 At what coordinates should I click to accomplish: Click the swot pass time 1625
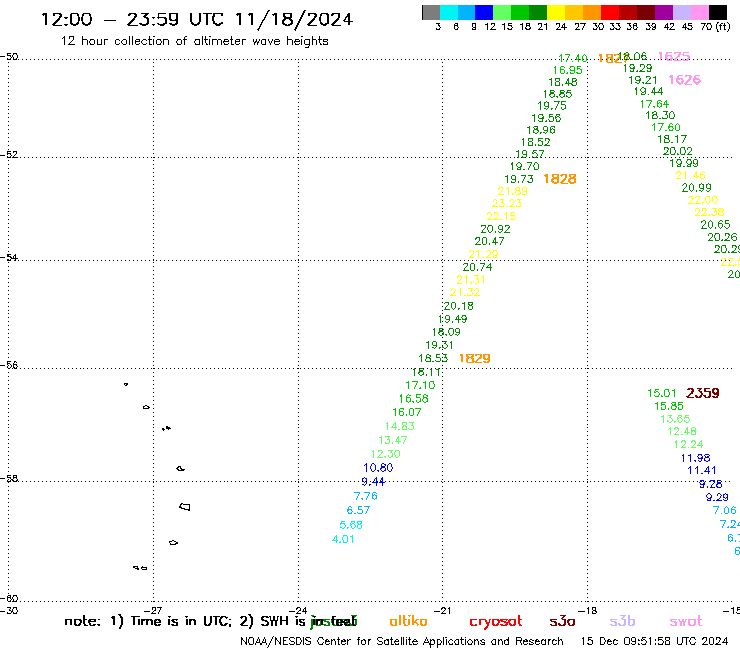tap(674, 57)
